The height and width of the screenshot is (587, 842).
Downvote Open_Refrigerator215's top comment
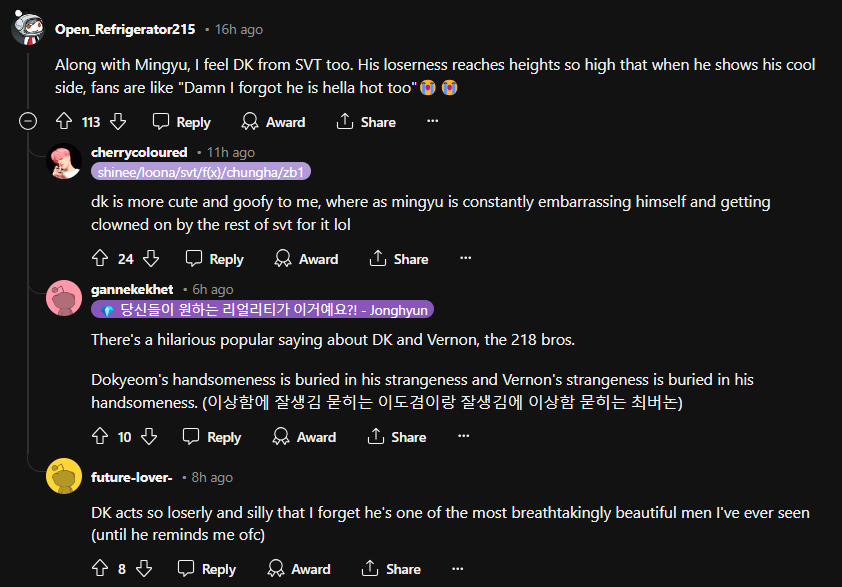pos(117,122)
